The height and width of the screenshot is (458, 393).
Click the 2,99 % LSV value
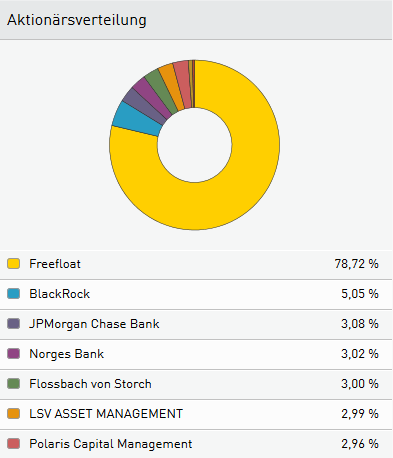[x=360, y=414]
